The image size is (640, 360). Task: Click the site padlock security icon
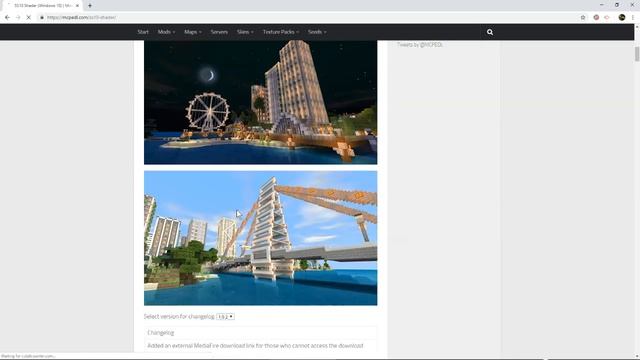(x=42, y=17)
